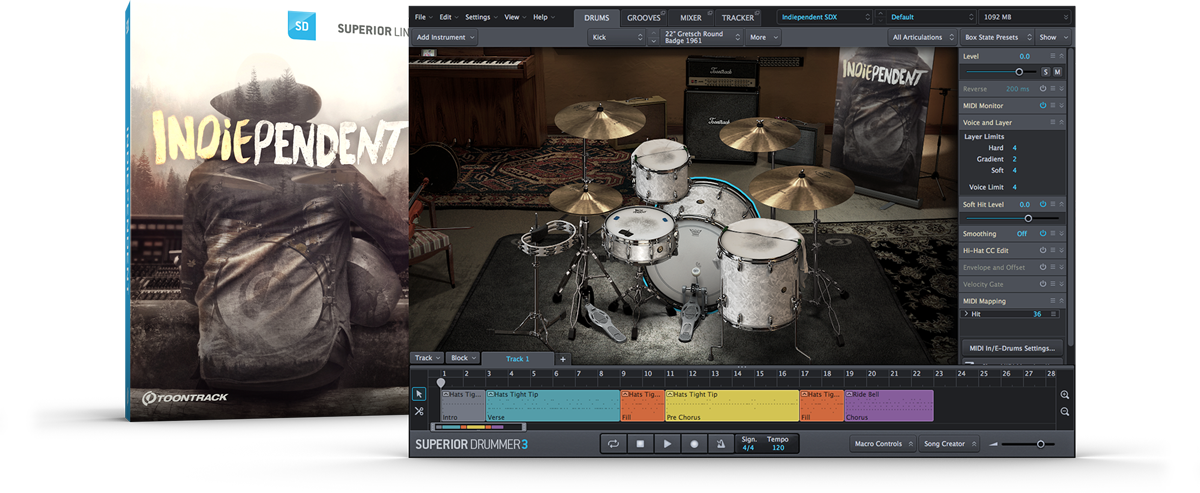Select the Pre Chorus Hats Tight Tip block
This screenshot has width=1200, height=493.
pyautogui.click(x=732, y=405)
